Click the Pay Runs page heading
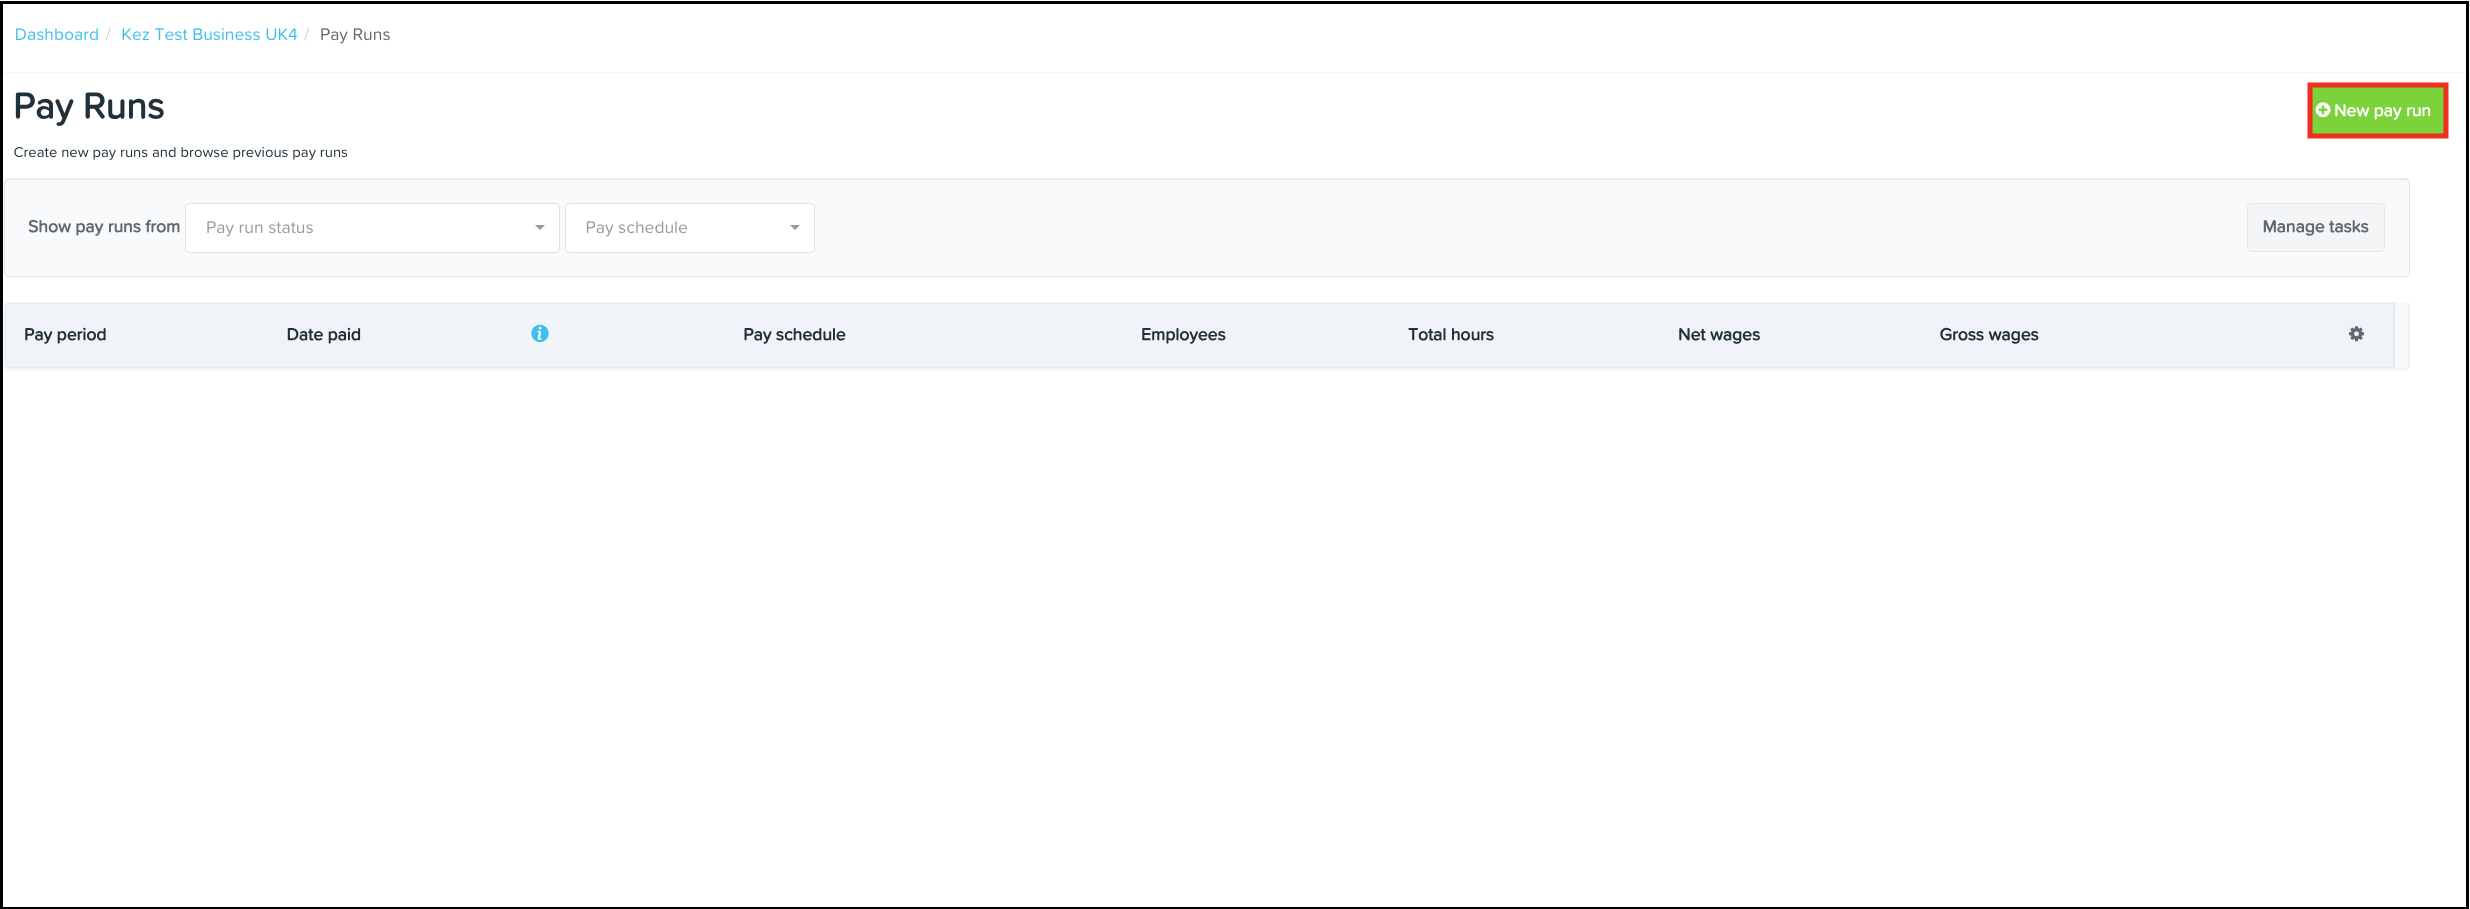Image resolution: width=2470 pixels, height=909 pixels. point(89,107)
